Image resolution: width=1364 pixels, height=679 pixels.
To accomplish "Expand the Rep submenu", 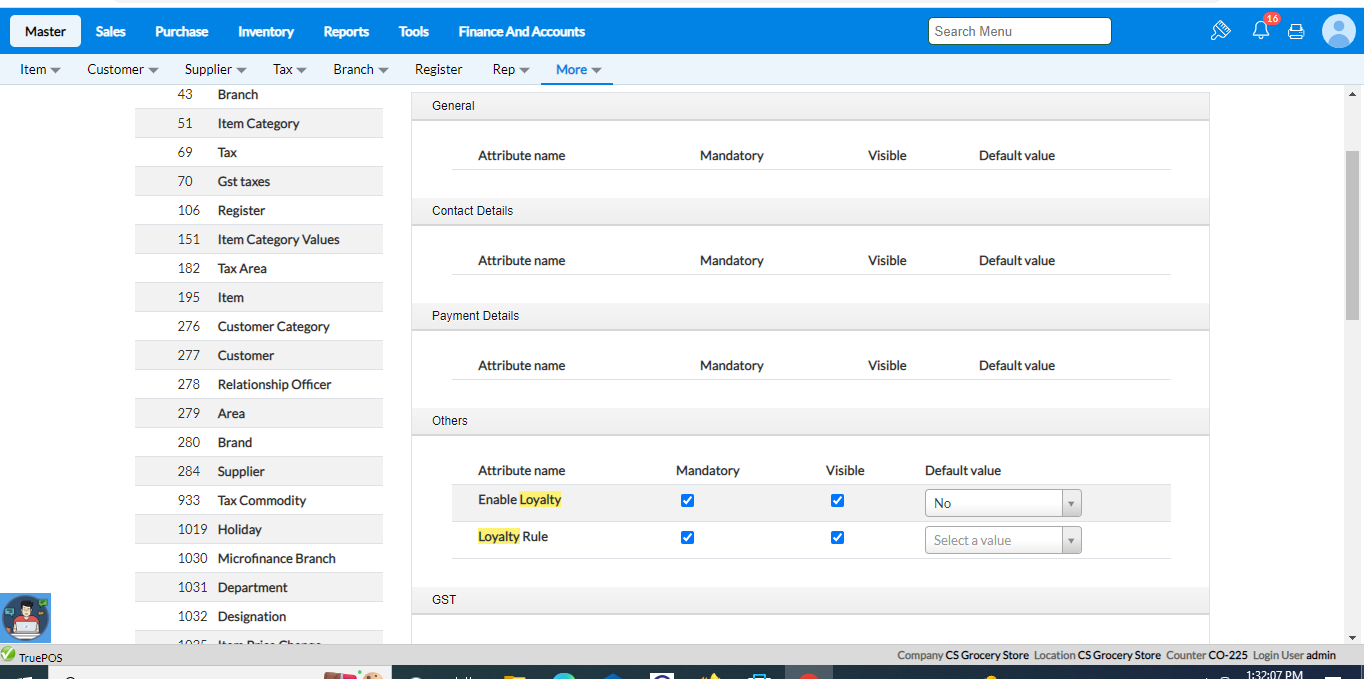I will (511, 69).
